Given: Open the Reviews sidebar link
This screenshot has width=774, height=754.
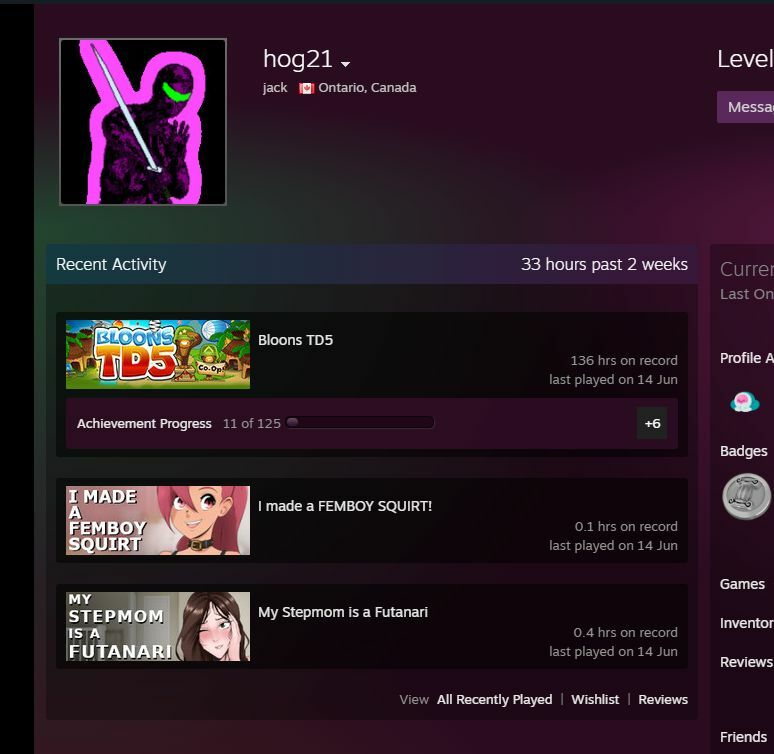Looking at the screenshot, I should coord(746,662).
